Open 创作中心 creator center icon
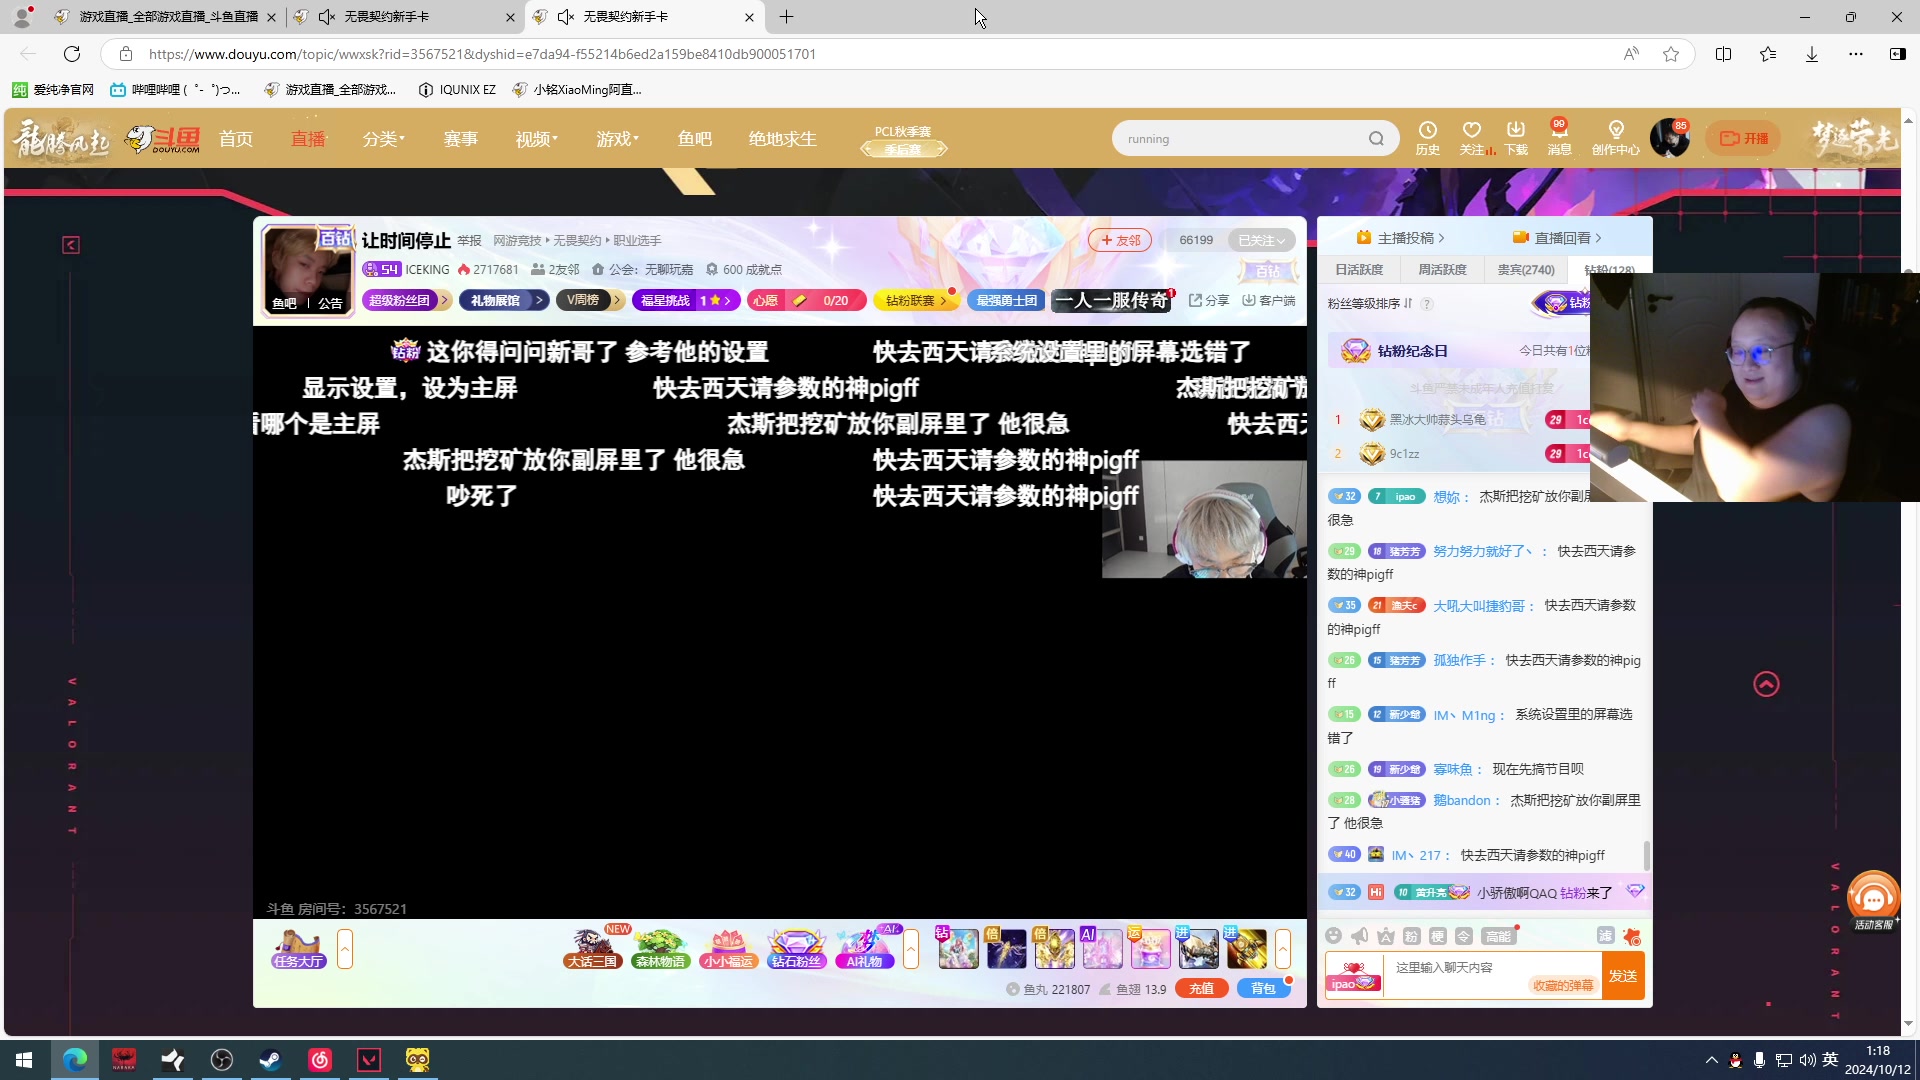Image resolution: width=1920 pixels, height=1080 pixels. point(1615,138)
